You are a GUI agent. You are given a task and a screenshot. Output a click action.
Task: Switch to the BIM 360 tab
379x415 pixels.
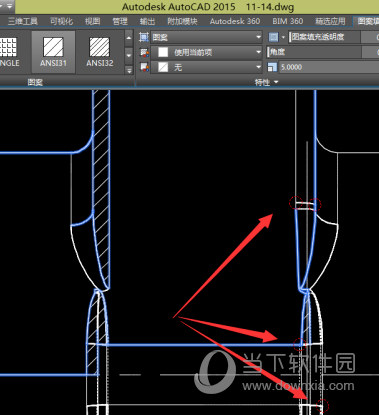(x=288, y=22)
